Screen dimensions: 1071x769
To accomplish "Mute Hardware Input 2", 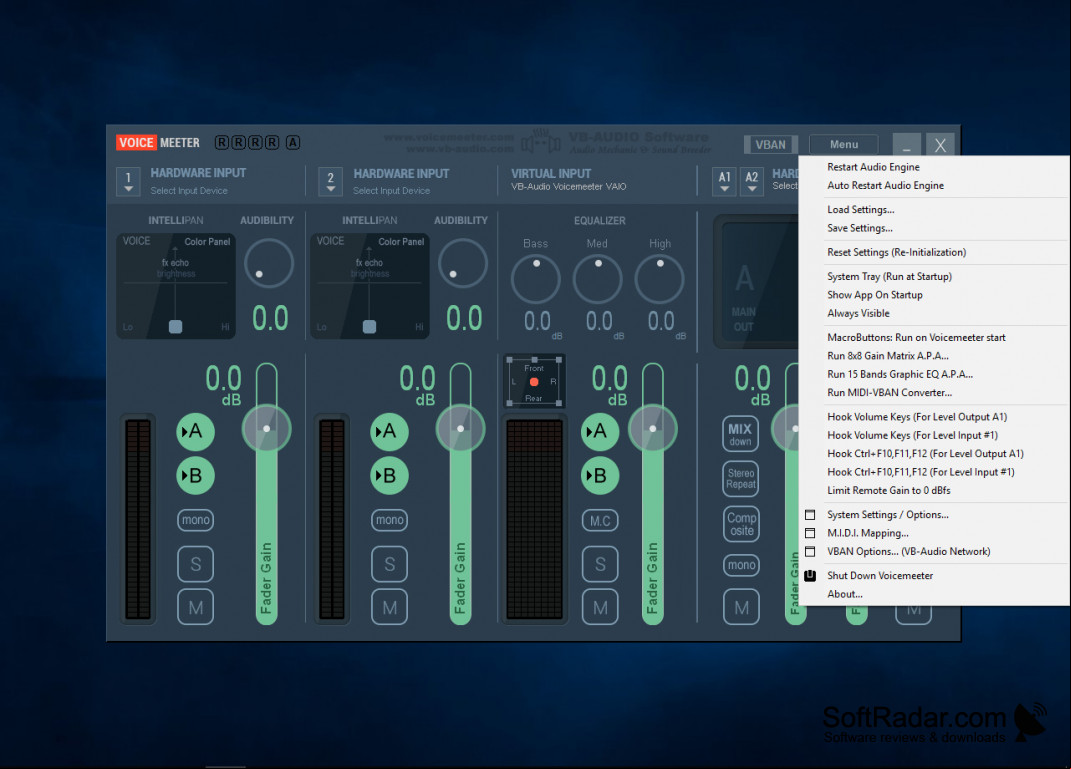I will coord(389,607).
